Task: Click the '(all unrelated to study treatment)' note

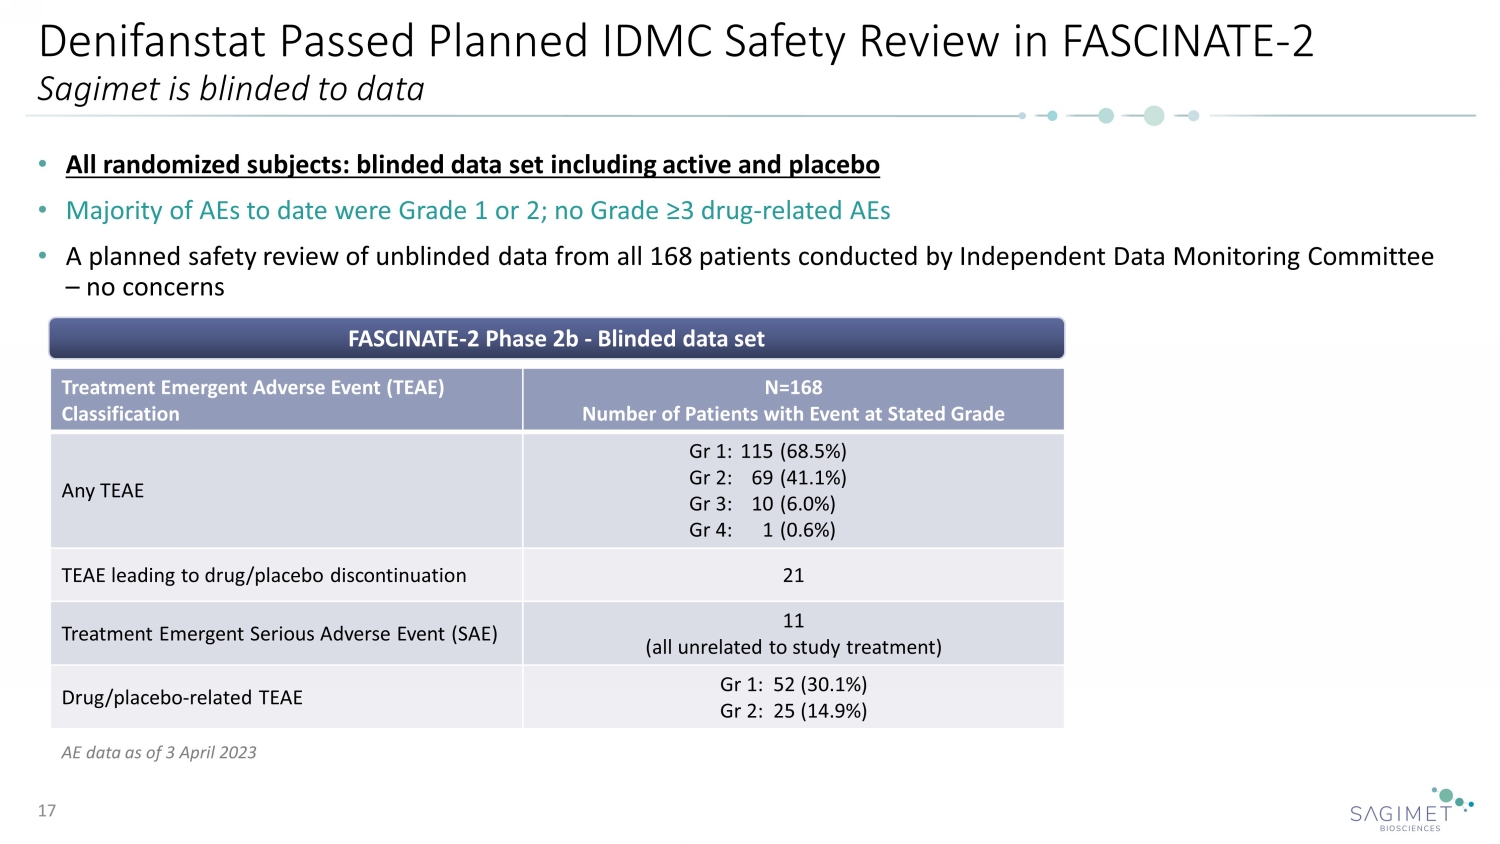Action: tap(793, 647)
